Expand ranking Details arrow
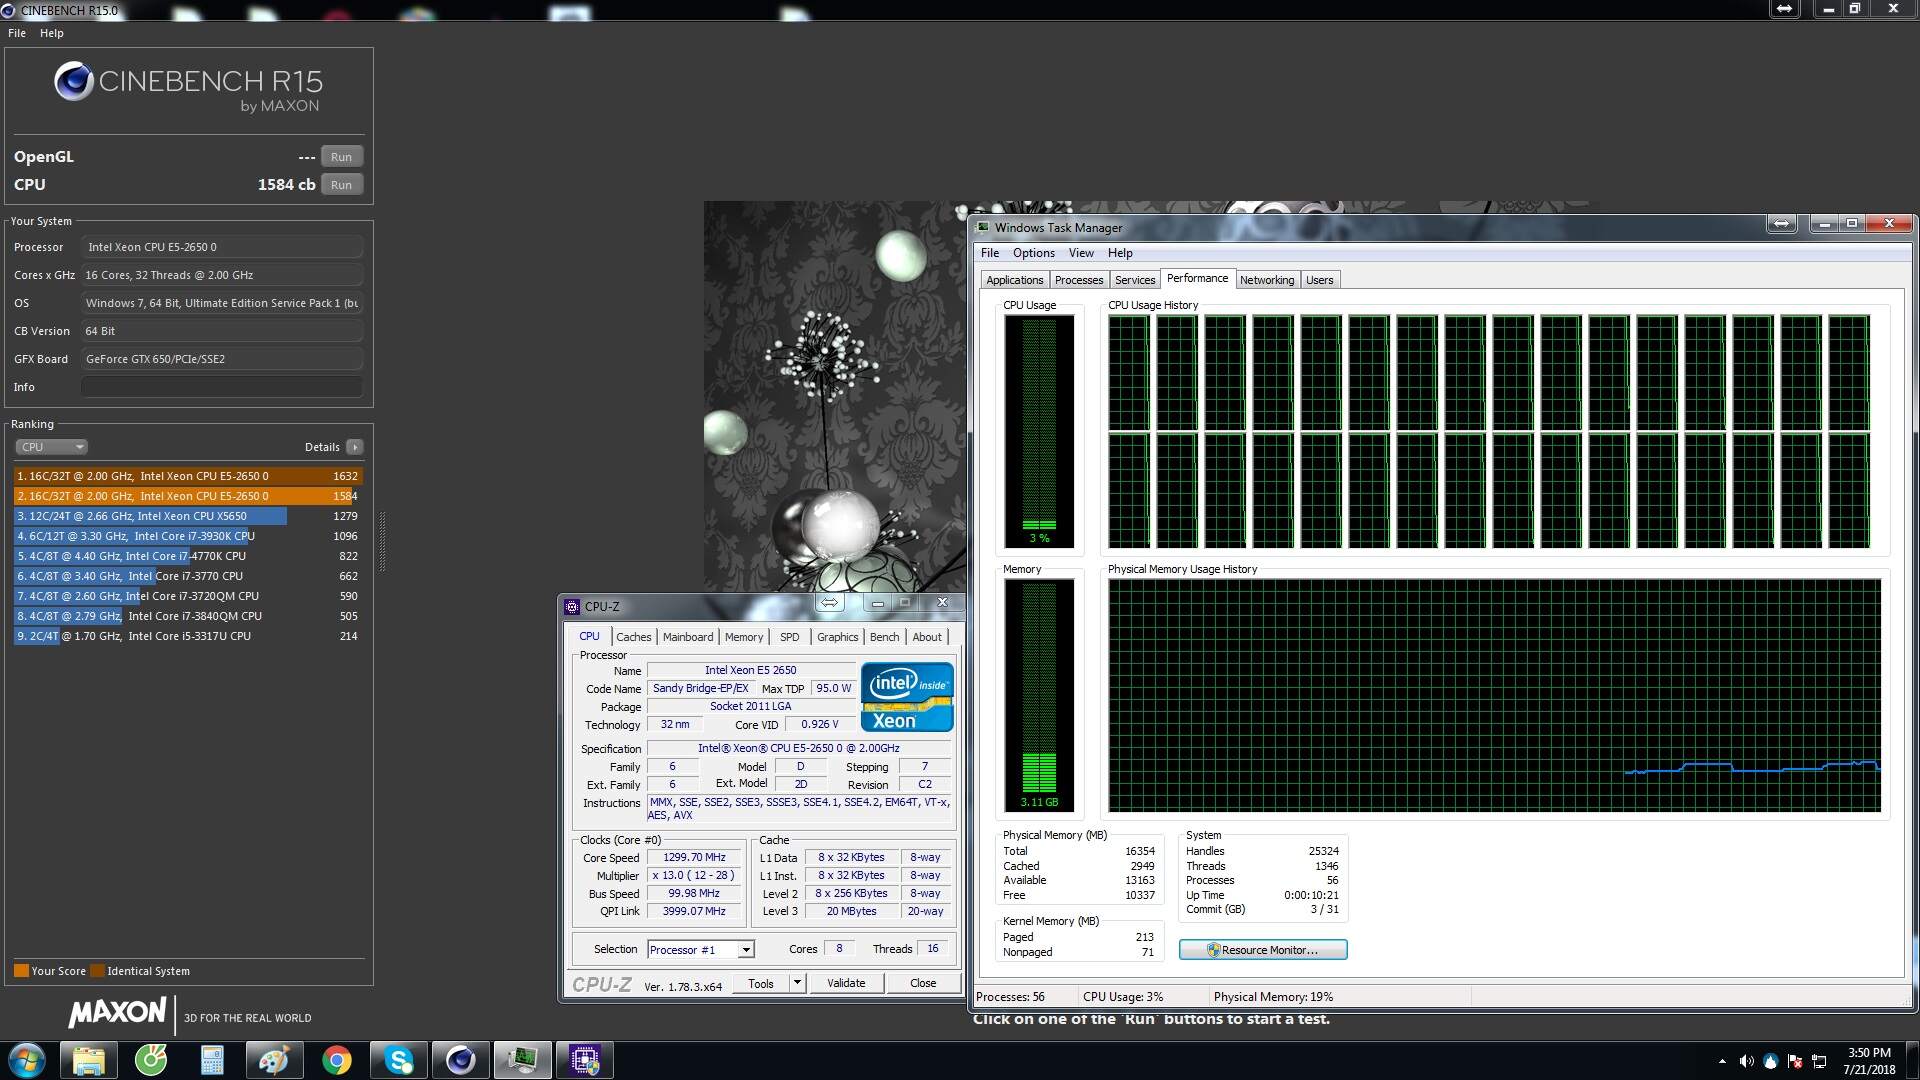The height and width of the screenshot is (1080, 1920). point(354,447)
